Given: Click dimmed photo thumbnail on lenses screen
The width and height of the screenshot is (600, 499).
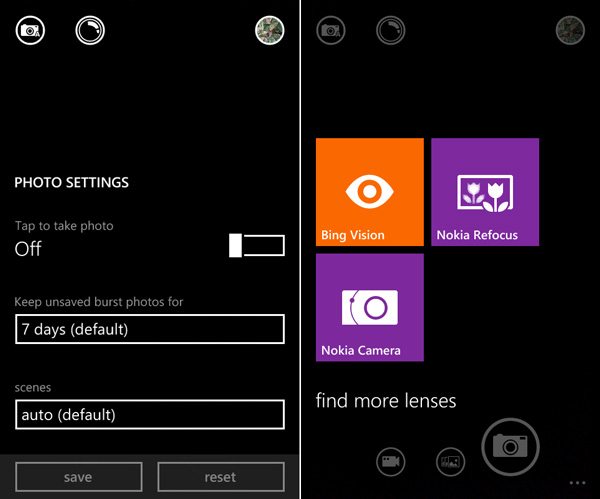Looking at the screenshot, I should 570,31.
